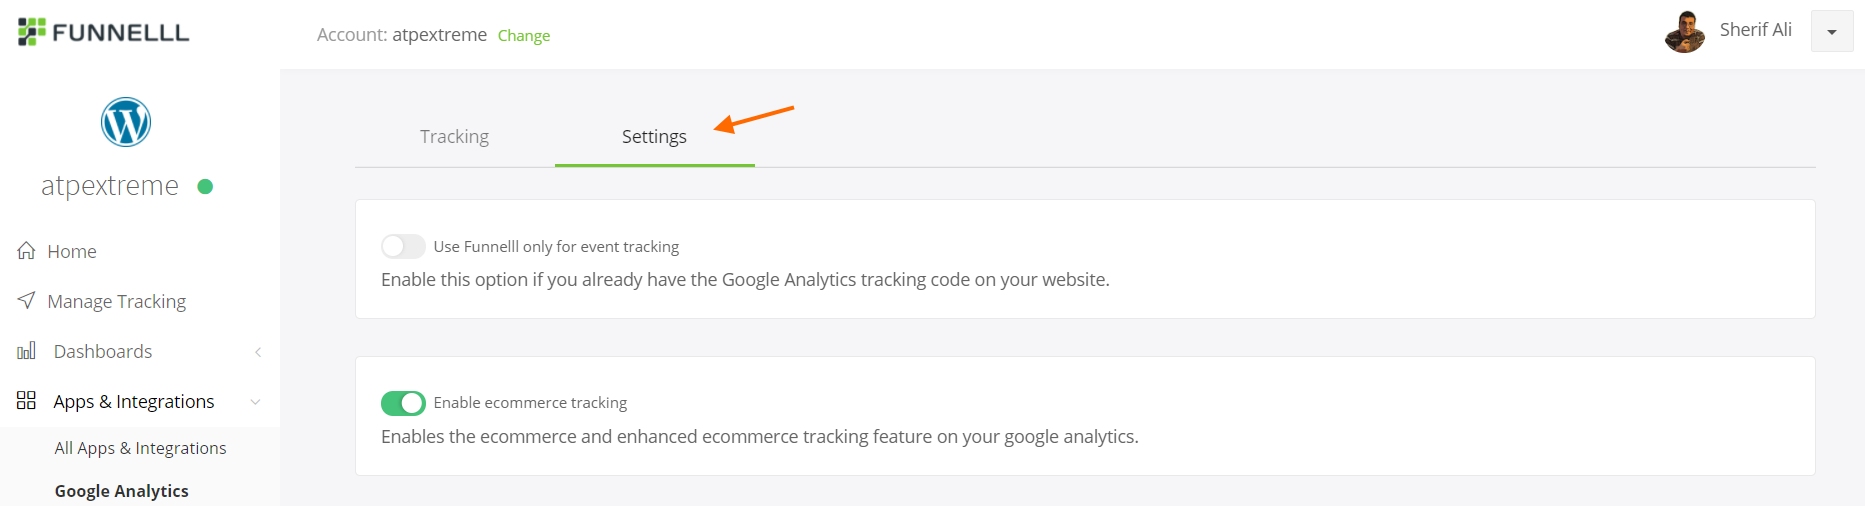The height and width of the screenshot is (506, 1865).
Task: Expand the Dashboards submenu chevron
Action: (258, 352)
